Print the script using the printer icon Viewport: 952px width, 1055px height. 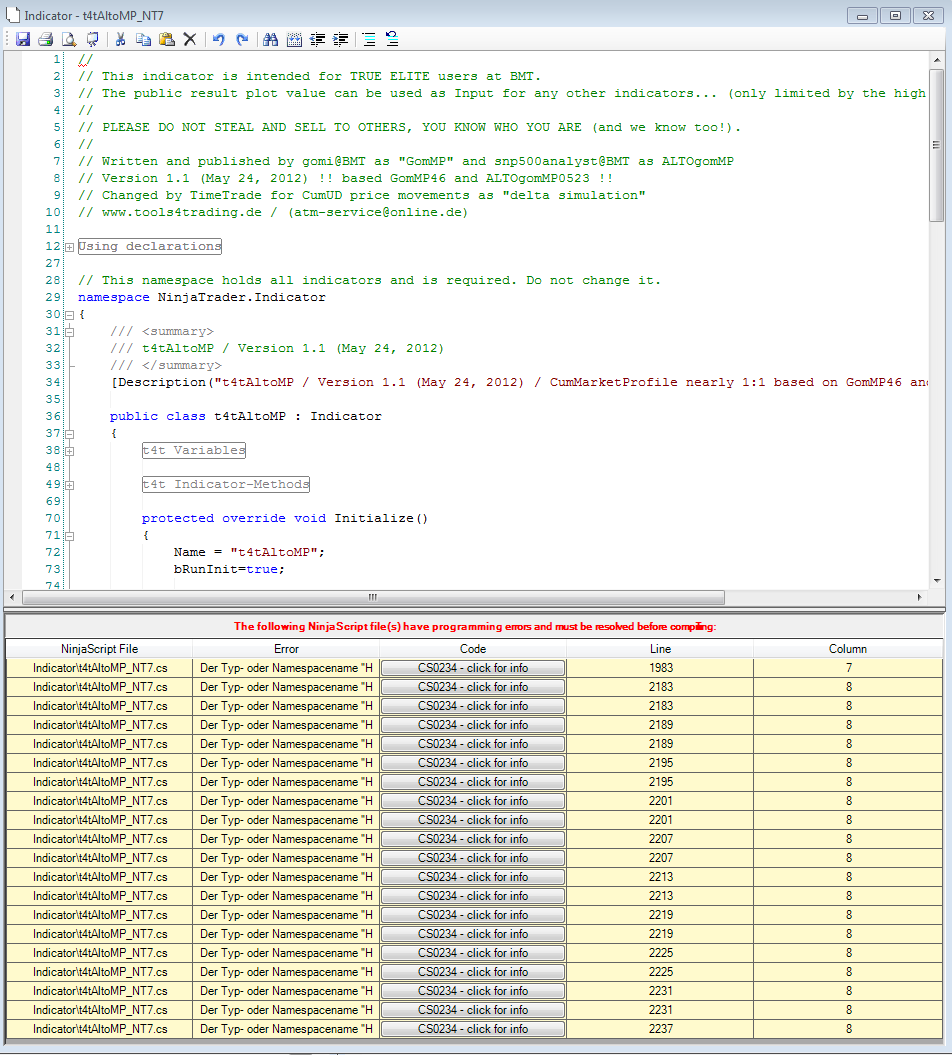(x=46, y=39)
